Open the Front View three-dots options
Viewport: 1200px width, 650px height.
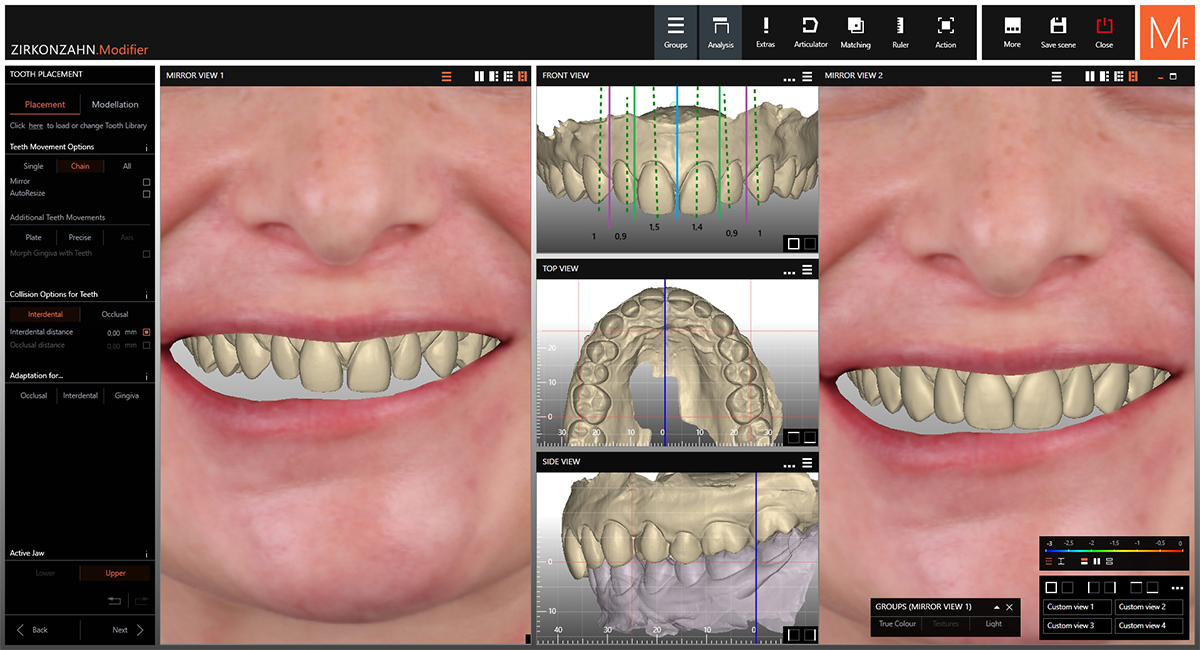coord(790,77)
